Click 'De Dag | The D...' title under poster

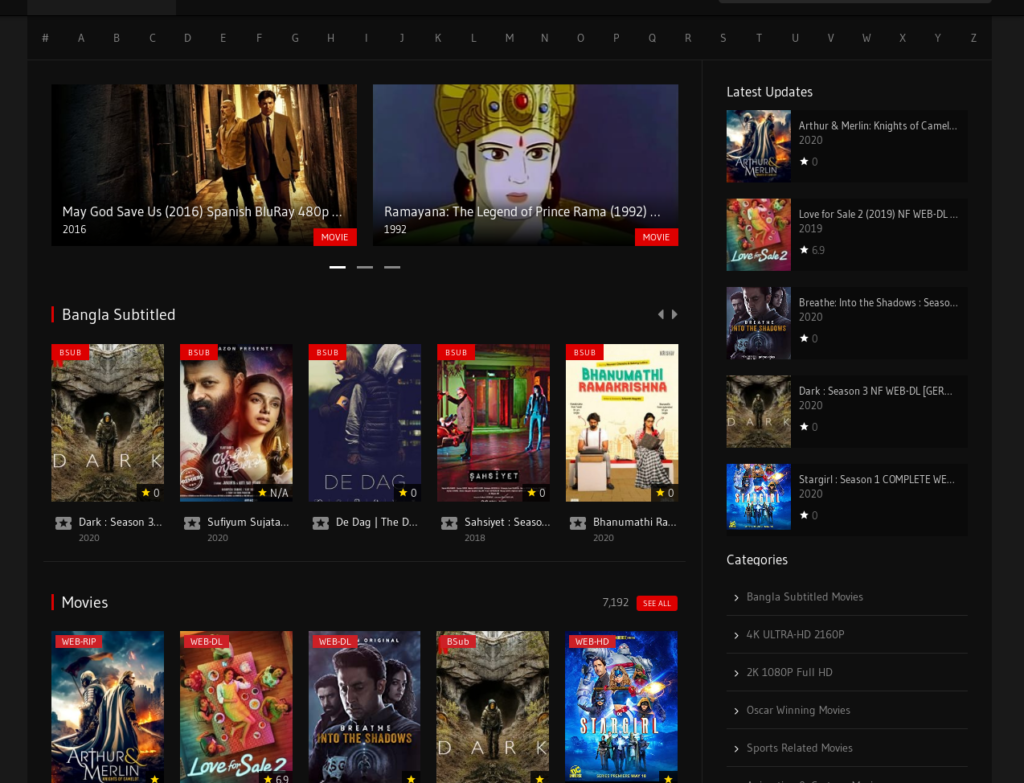pos(376,522)
